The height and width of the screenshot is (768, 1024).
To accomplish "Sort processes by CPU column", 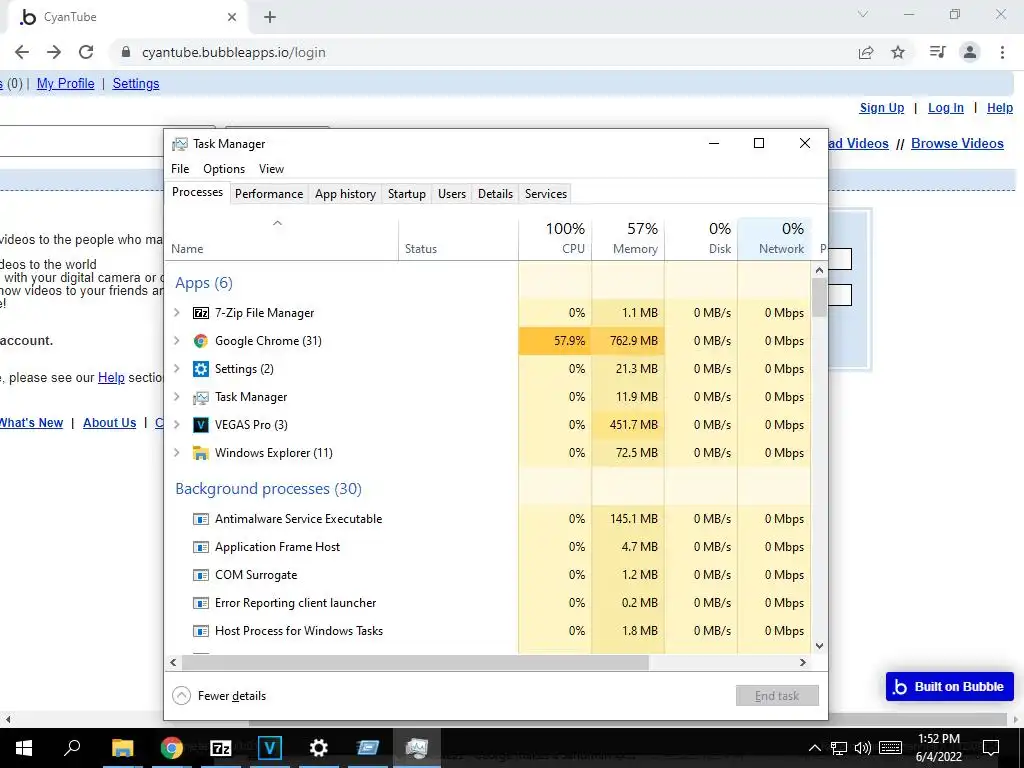I will [555, 238].
